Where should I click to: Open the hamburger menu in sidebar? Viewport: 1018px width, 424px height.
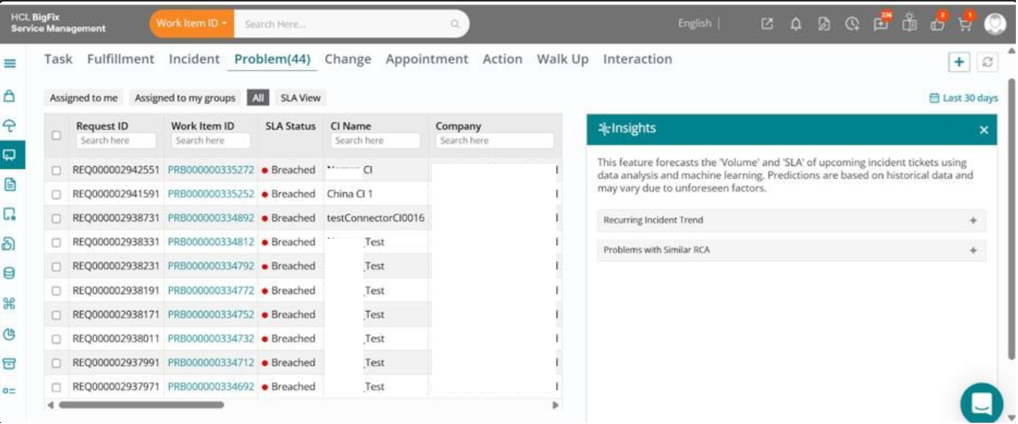click(x=10, y=64)
